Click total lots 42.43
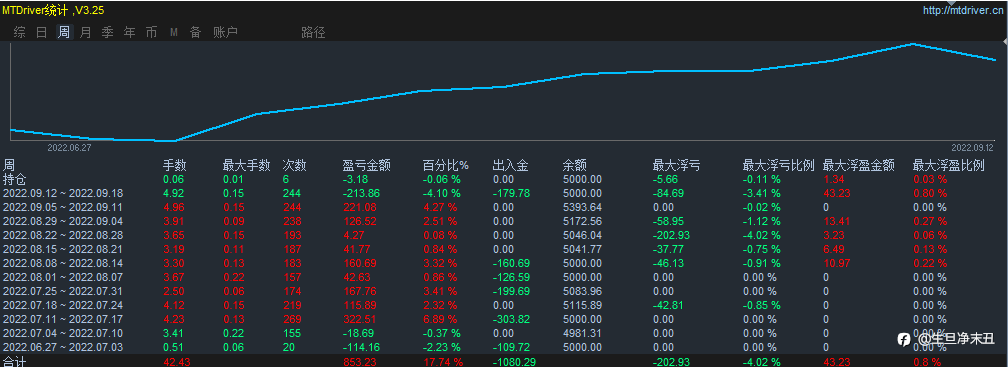This screenshot has height=367, width=1008. click(x=176, y=362)
